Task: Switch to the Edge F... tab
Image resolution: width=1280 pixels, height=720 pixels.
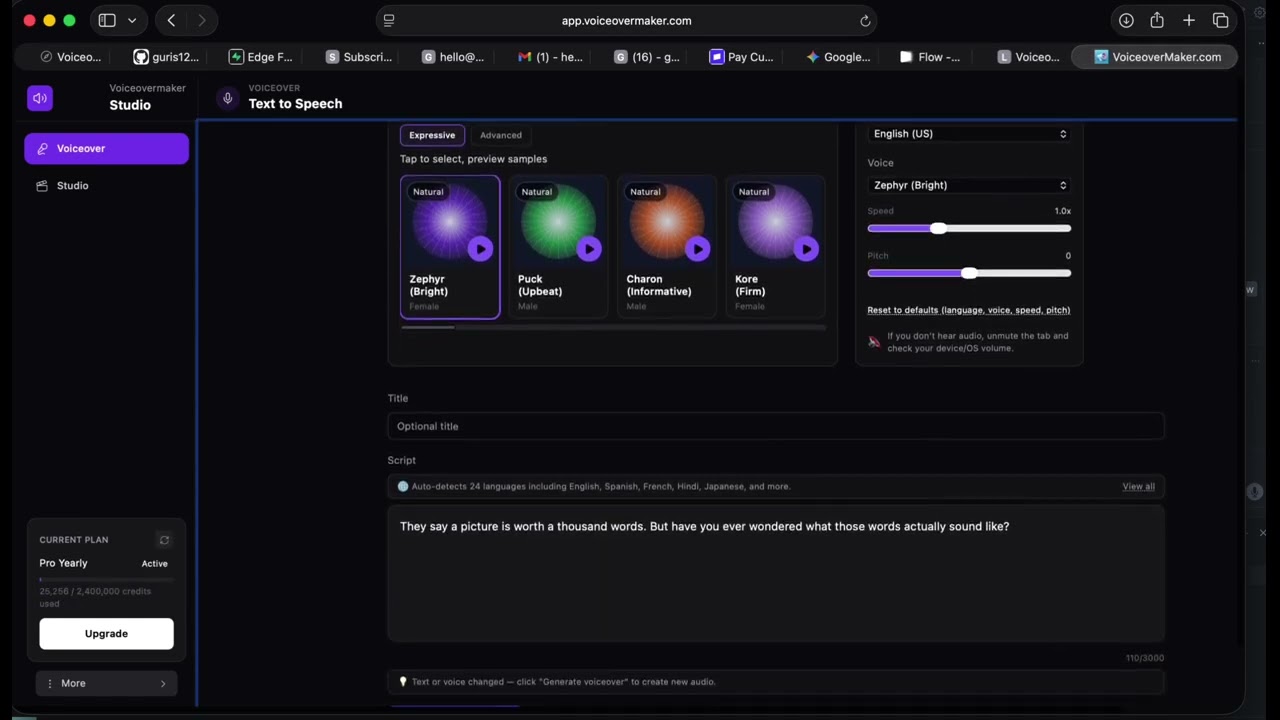Action: [262, 57]
